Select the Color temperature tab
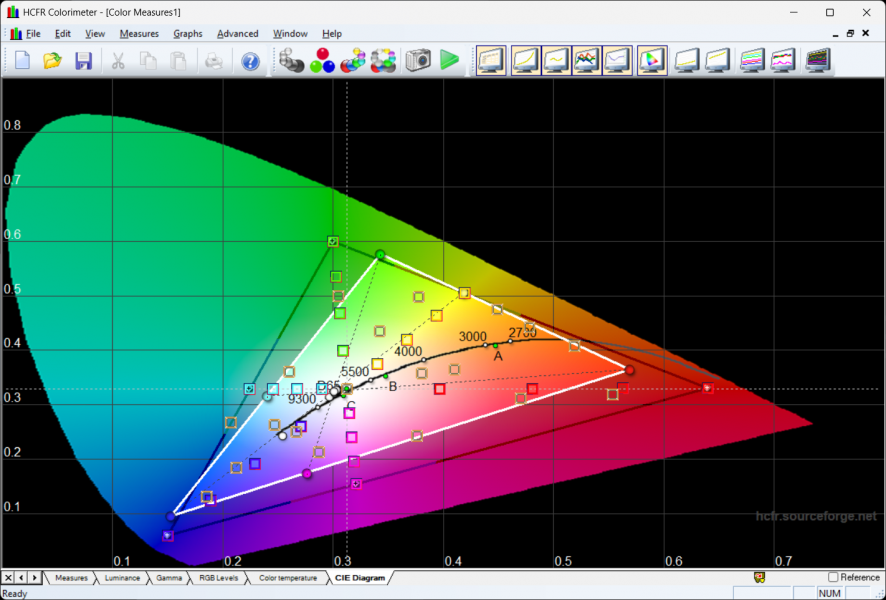The height and width of the screenshot is (600, 886). tap(287, 578)
